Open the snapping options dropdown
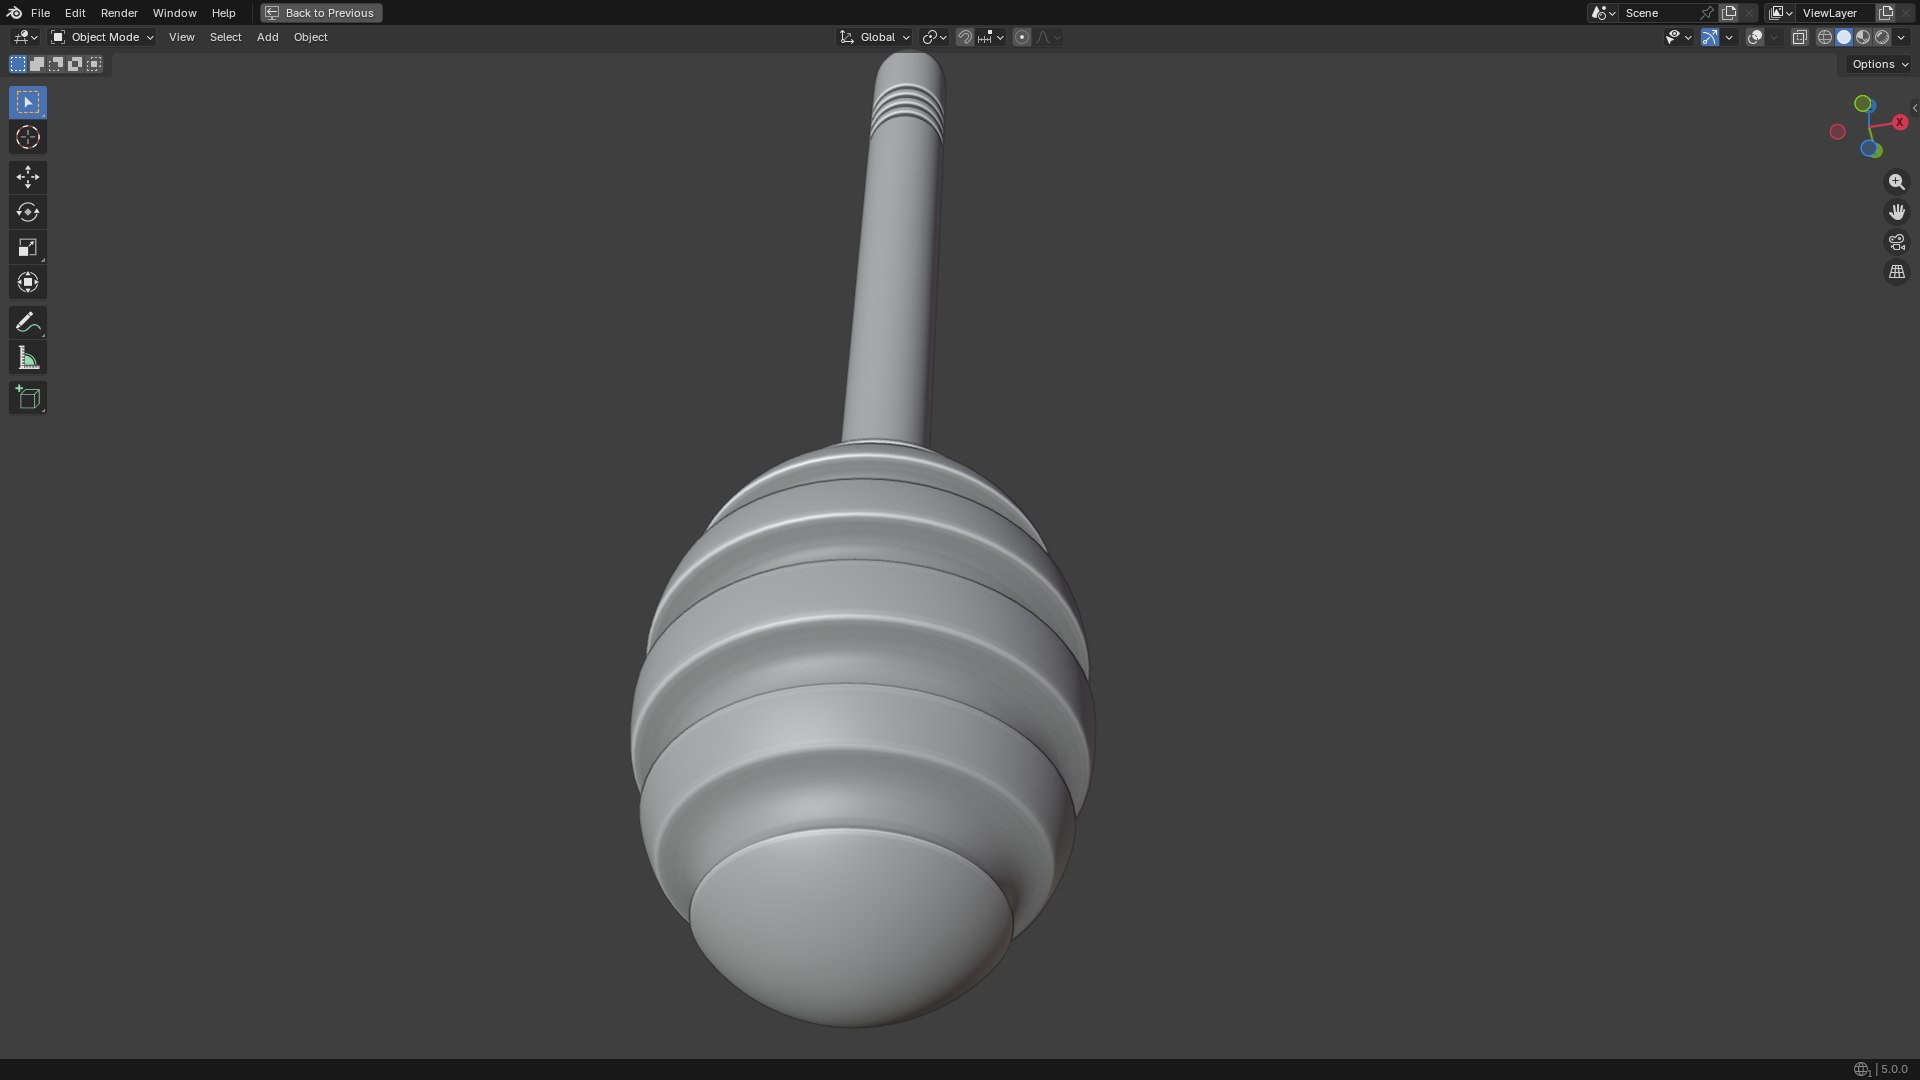This screenshot has width=1920, height=1080. 991,37
